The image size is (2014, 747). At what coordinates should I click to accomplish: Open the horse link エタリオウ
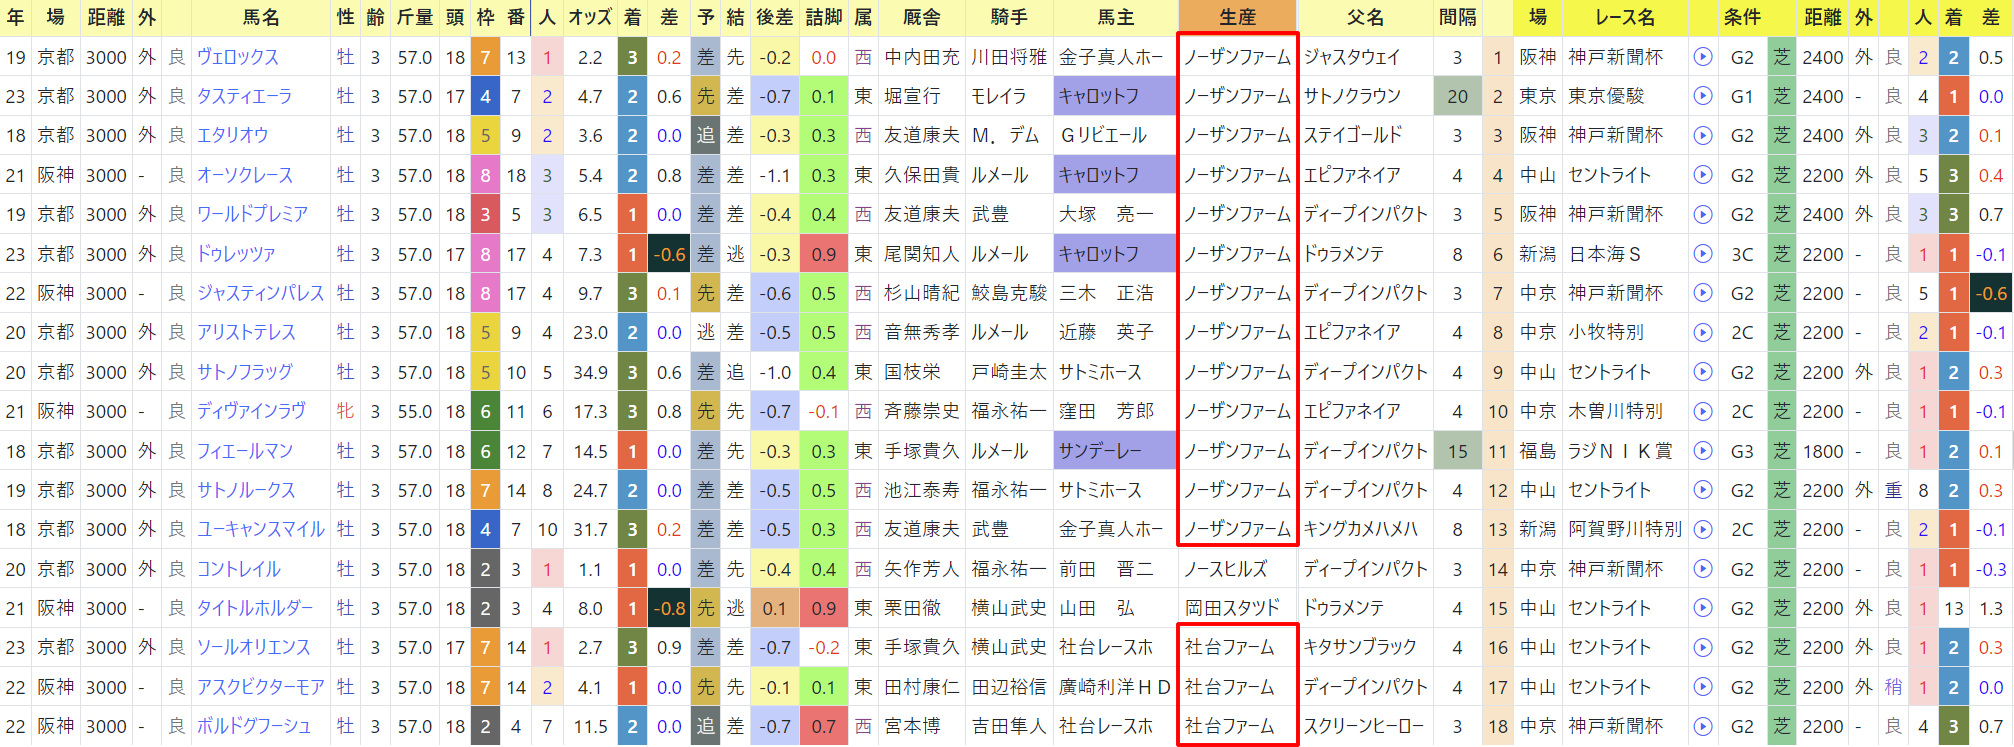(232, 135)
